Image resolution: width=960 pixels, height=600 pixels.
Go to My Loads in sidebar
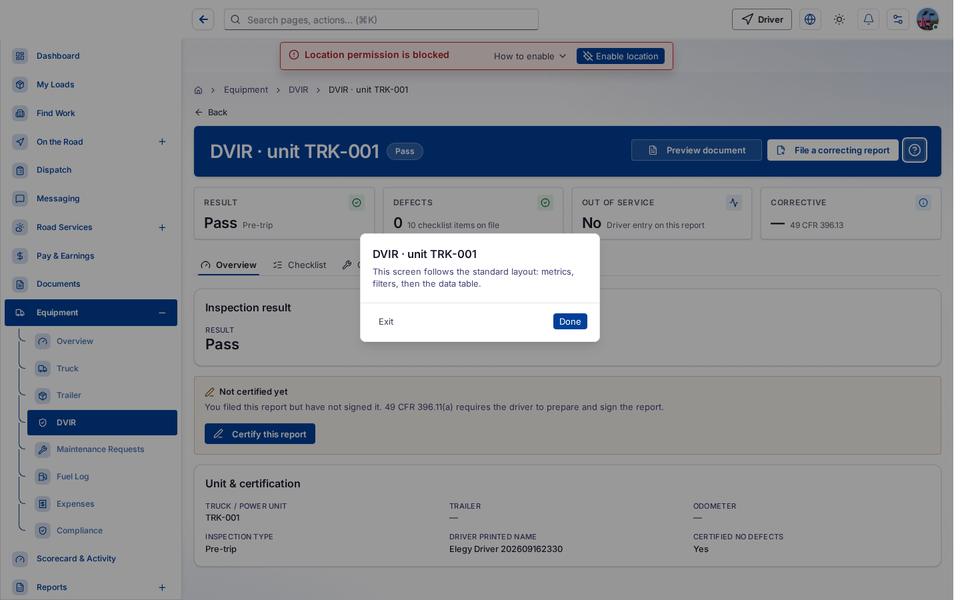tap(91, 84)
